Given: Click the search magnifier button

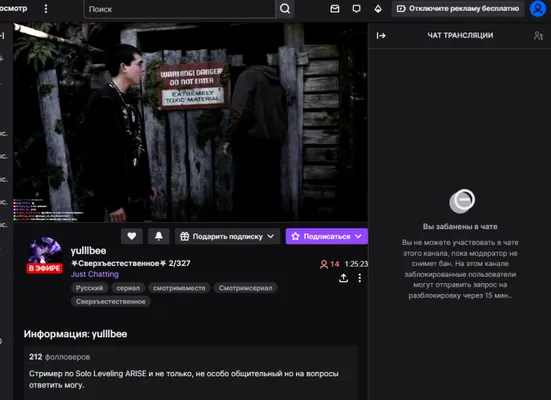Looking at the screenshot, I should [285, 9].
